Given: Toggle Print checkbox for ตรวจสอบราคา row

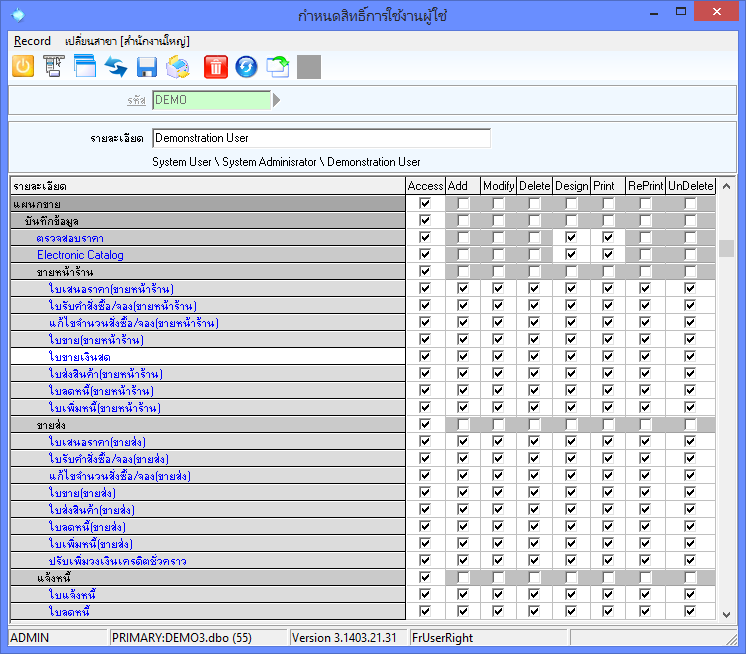Looking at the screenshot, I should [608, 238].
